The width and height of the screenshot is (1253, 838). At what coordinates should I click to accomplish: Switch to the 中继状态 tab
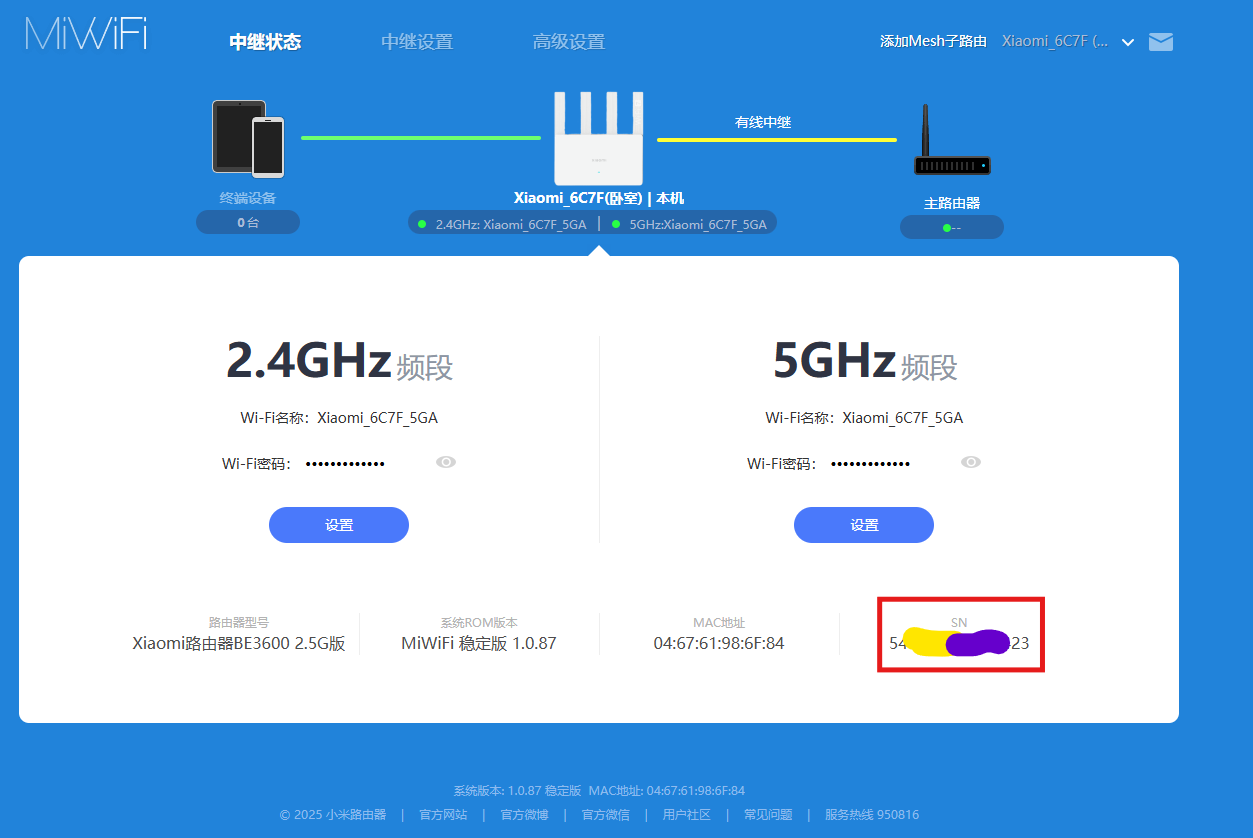pos(265,42)
